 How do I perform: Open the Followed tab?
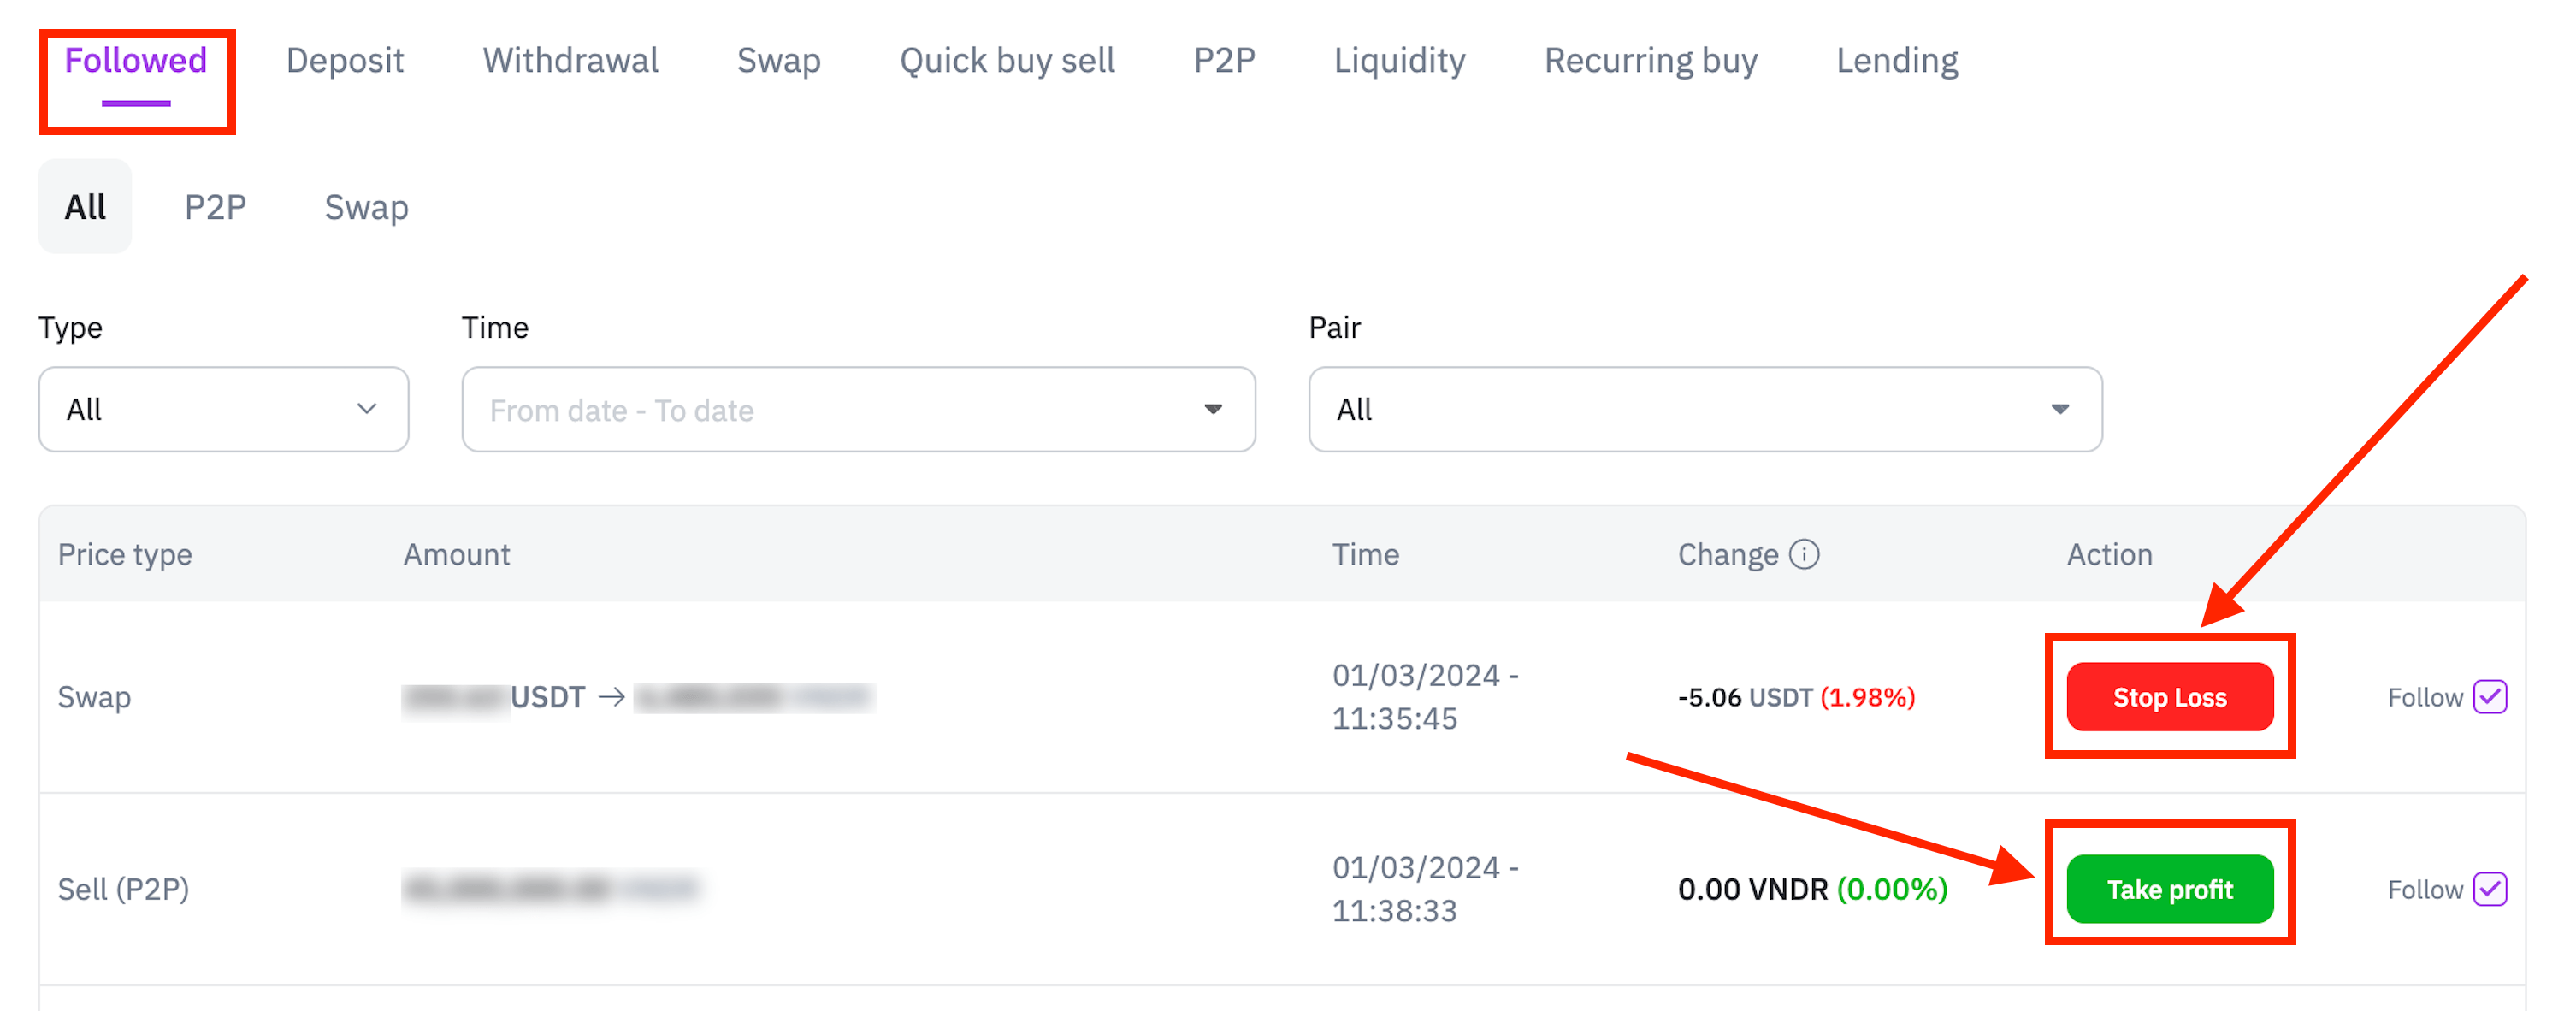click(136, 61)
